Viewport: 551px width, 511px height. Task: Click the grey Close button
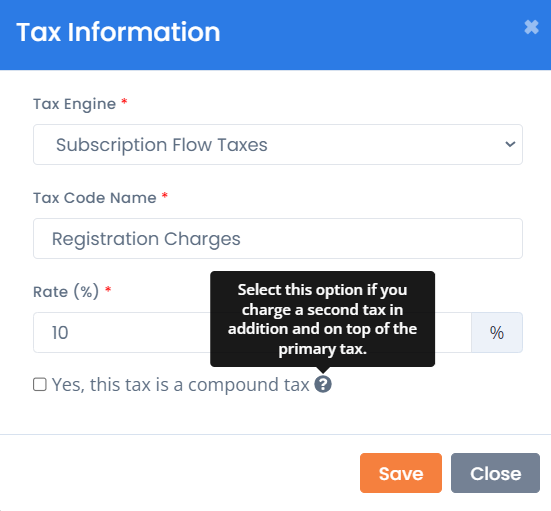[x=495, y=473]
